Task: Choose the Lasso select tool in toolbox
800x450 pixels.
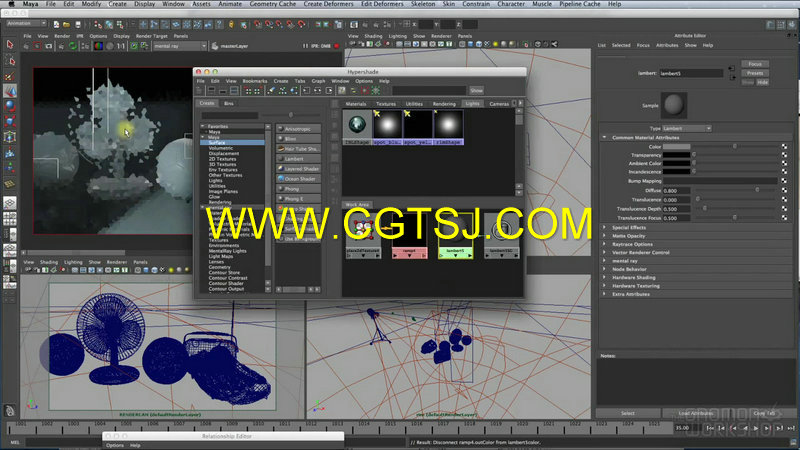Action: click(10, 61)
